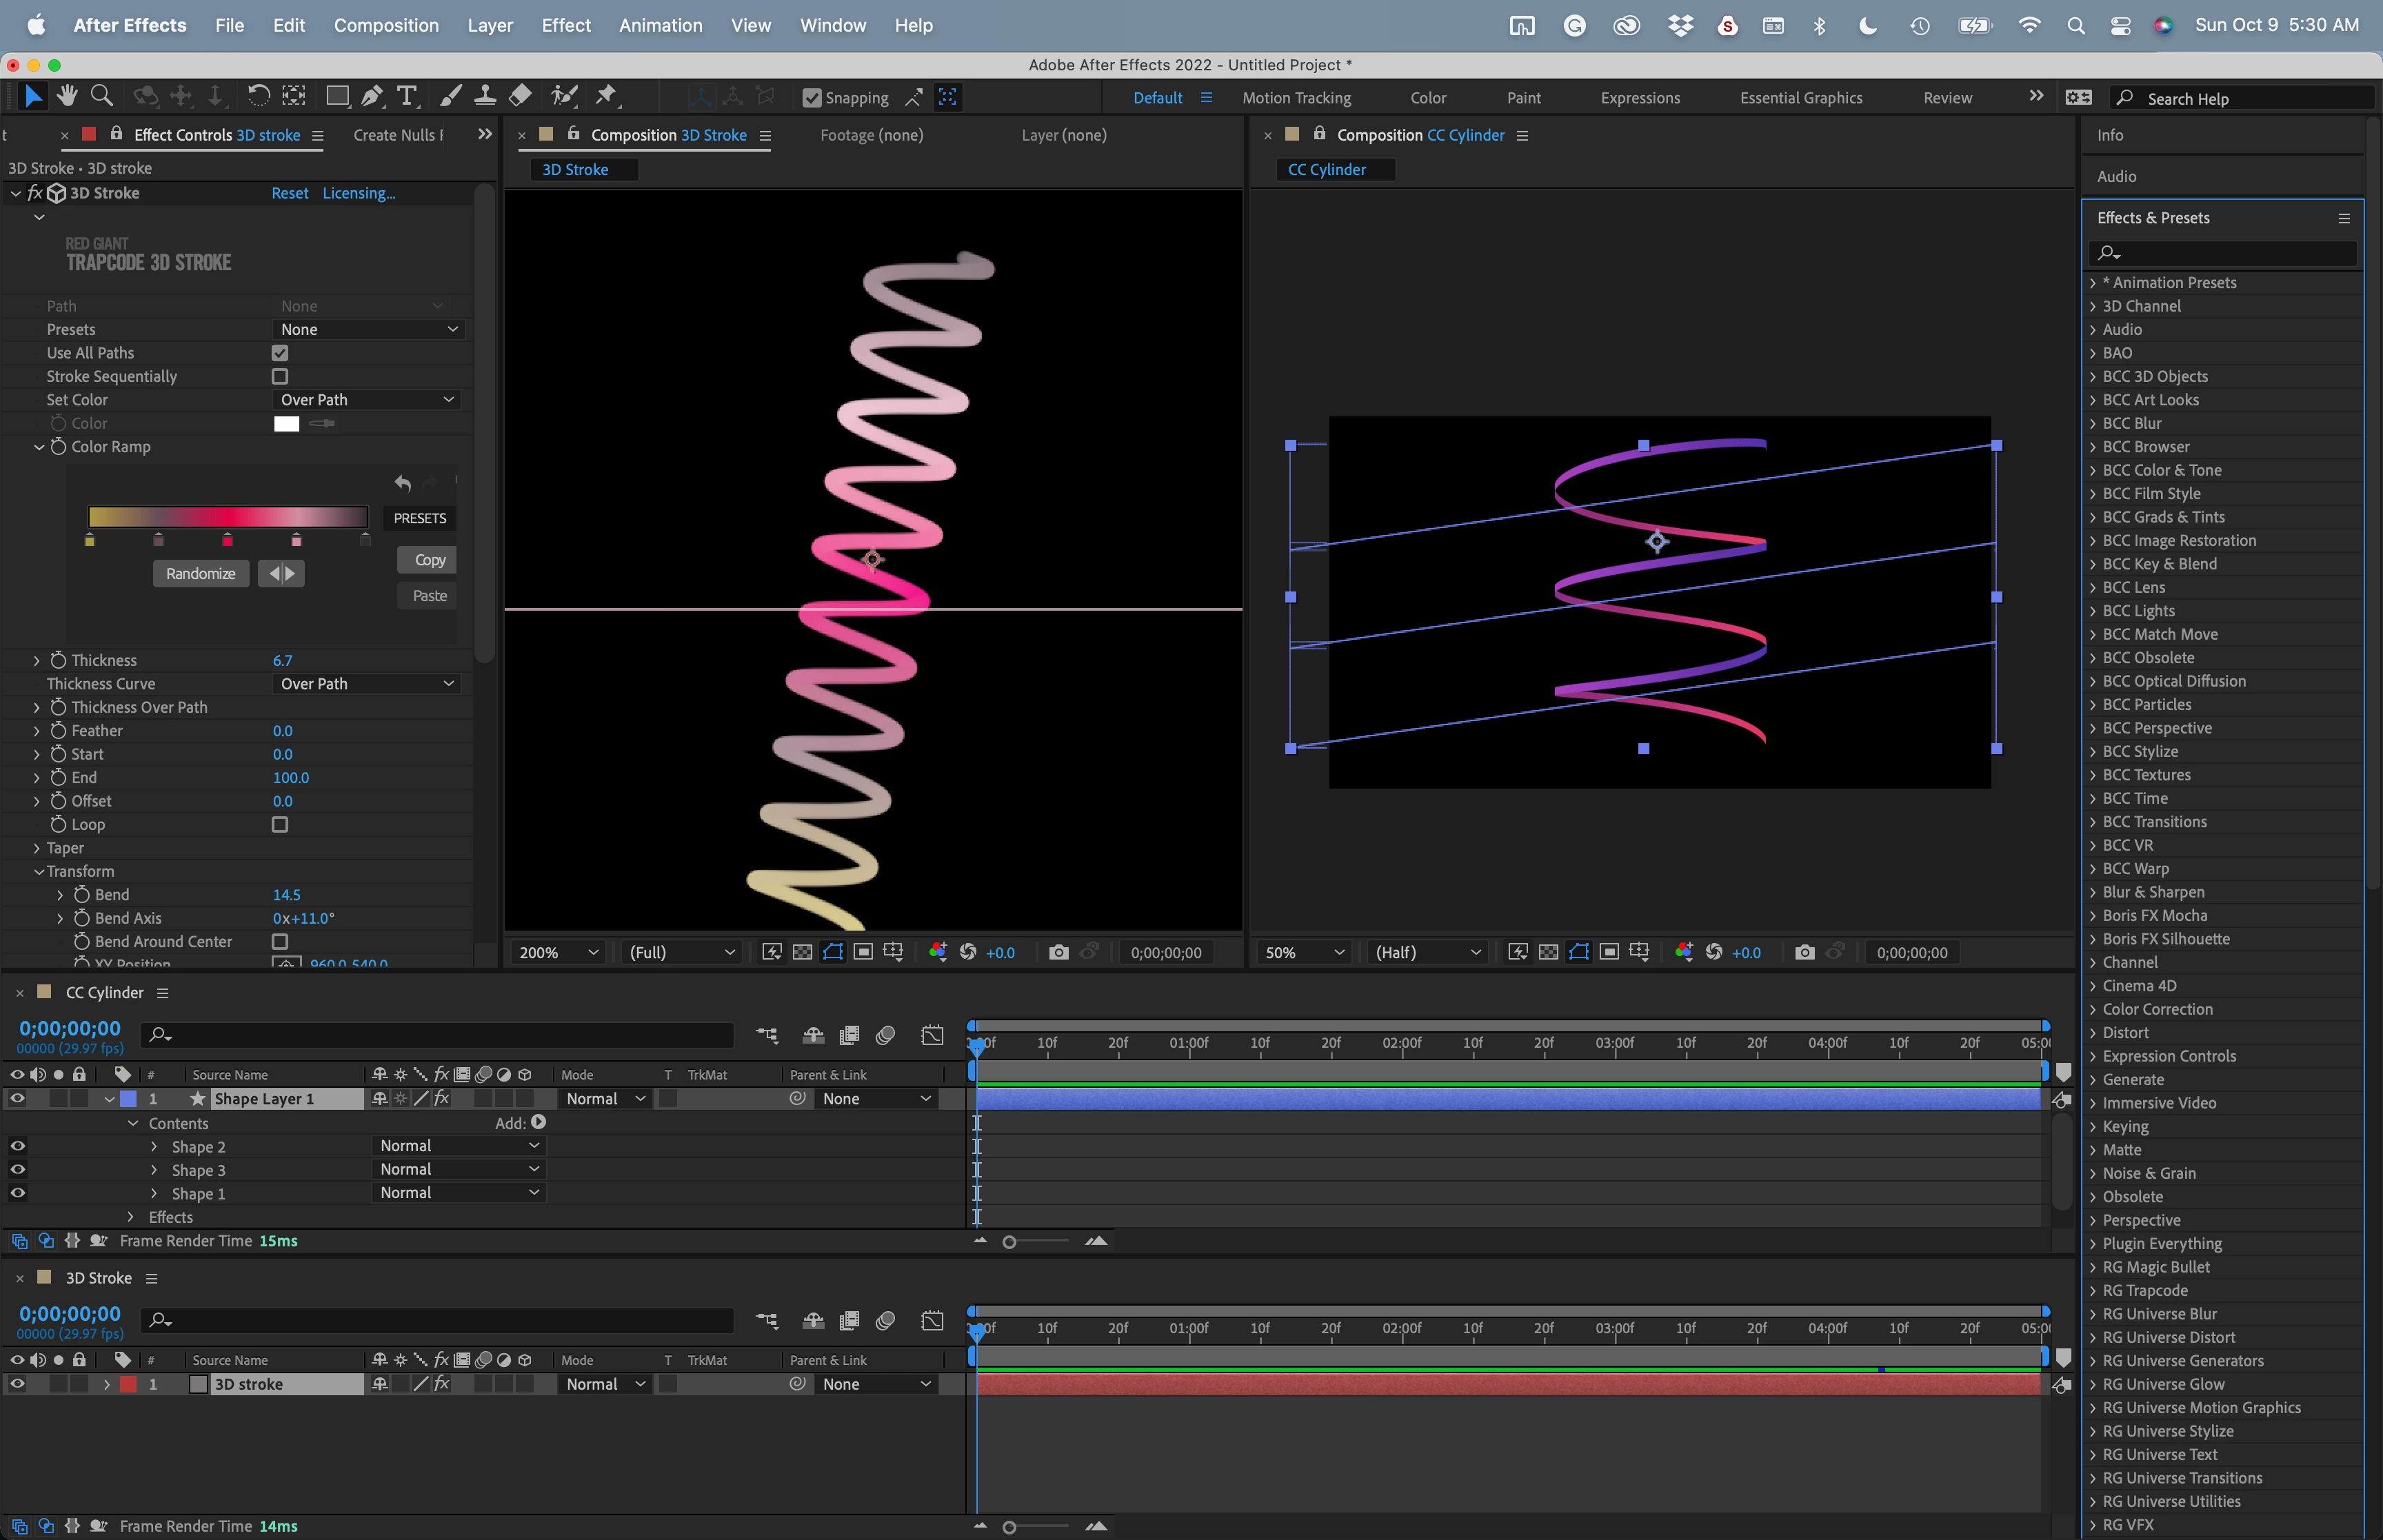Select the Pen tool
Screen dimensions: 2383x1540
(x=372, y=96)
